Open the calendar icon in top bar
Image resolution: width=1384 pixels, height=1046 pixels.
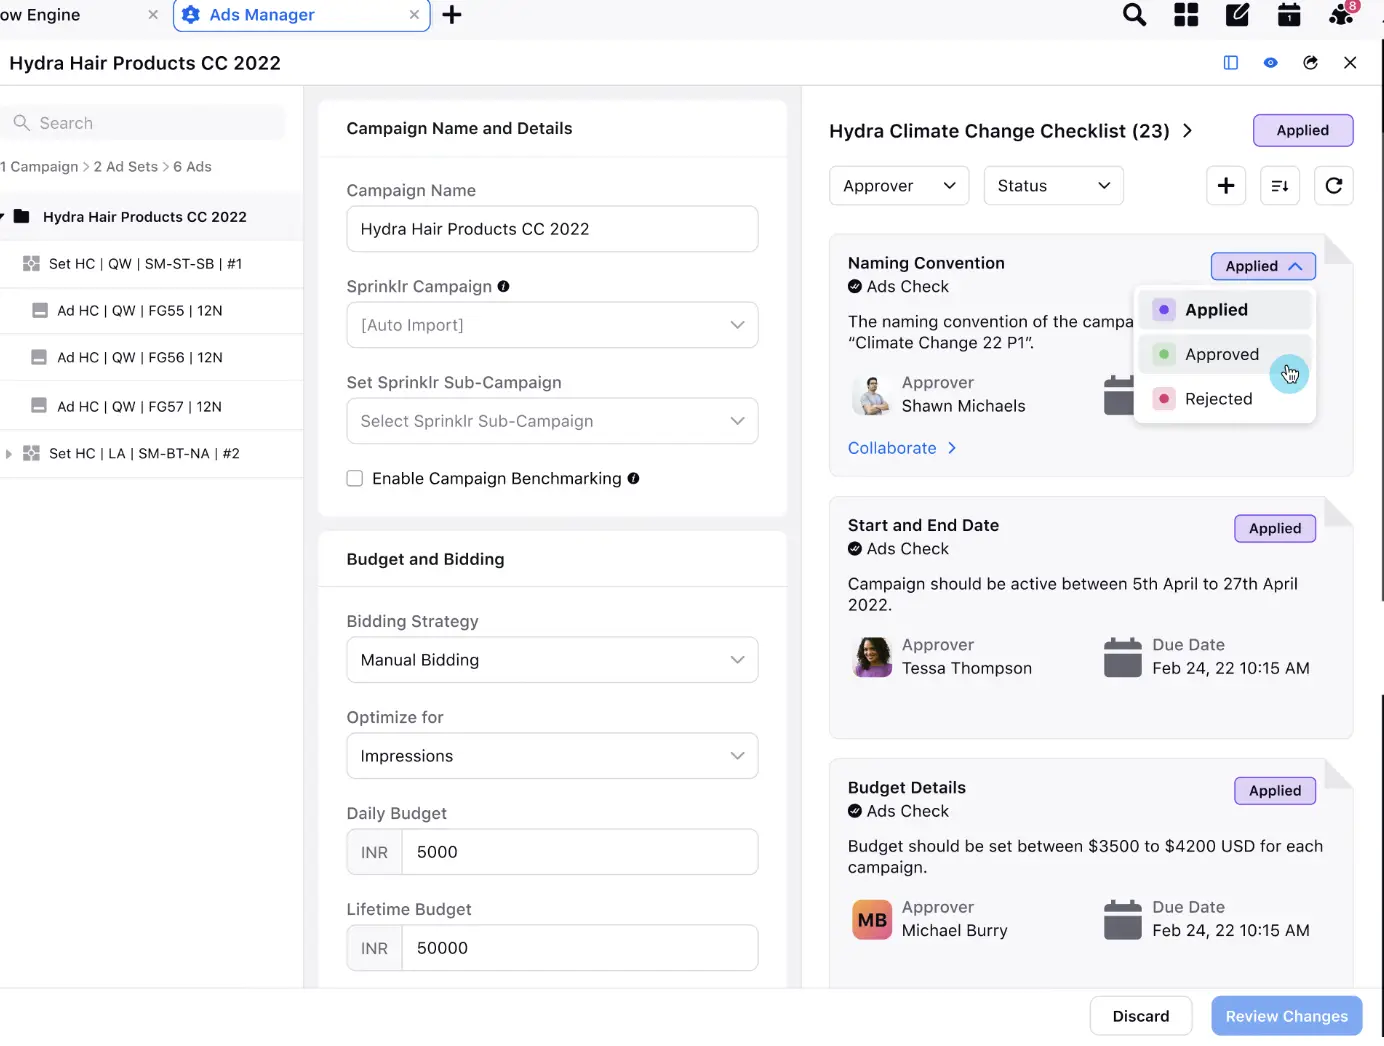(x=1289, y=15)
